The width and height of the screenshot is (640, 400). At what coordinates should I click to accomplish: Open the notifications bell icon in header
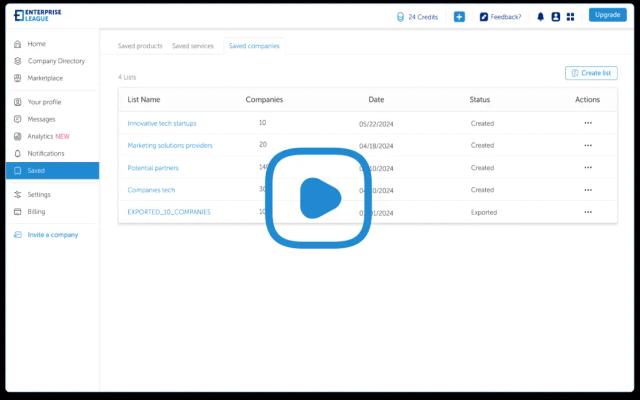541,17
